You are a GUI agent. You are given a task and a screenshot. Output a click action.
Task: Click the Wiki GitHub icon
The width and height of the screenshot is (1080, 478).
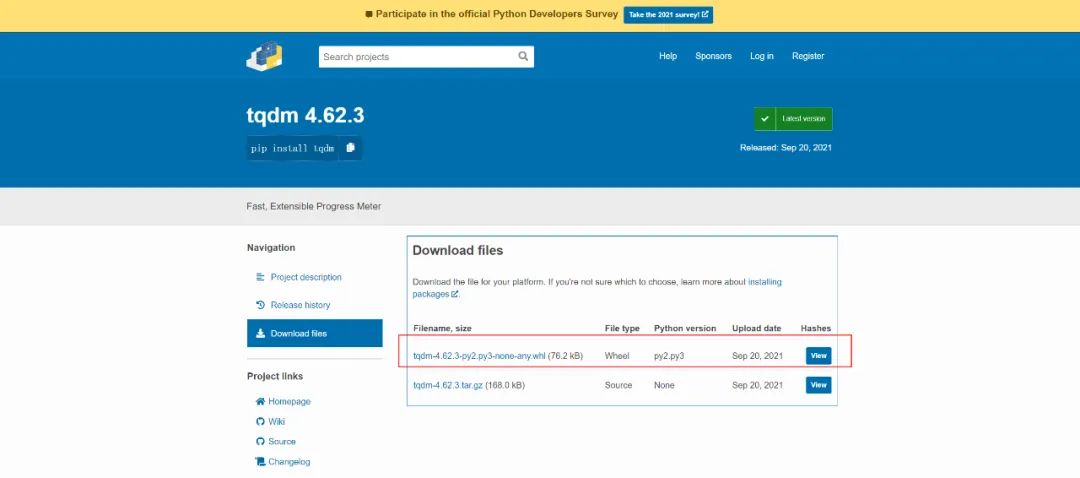click(260, 422)
